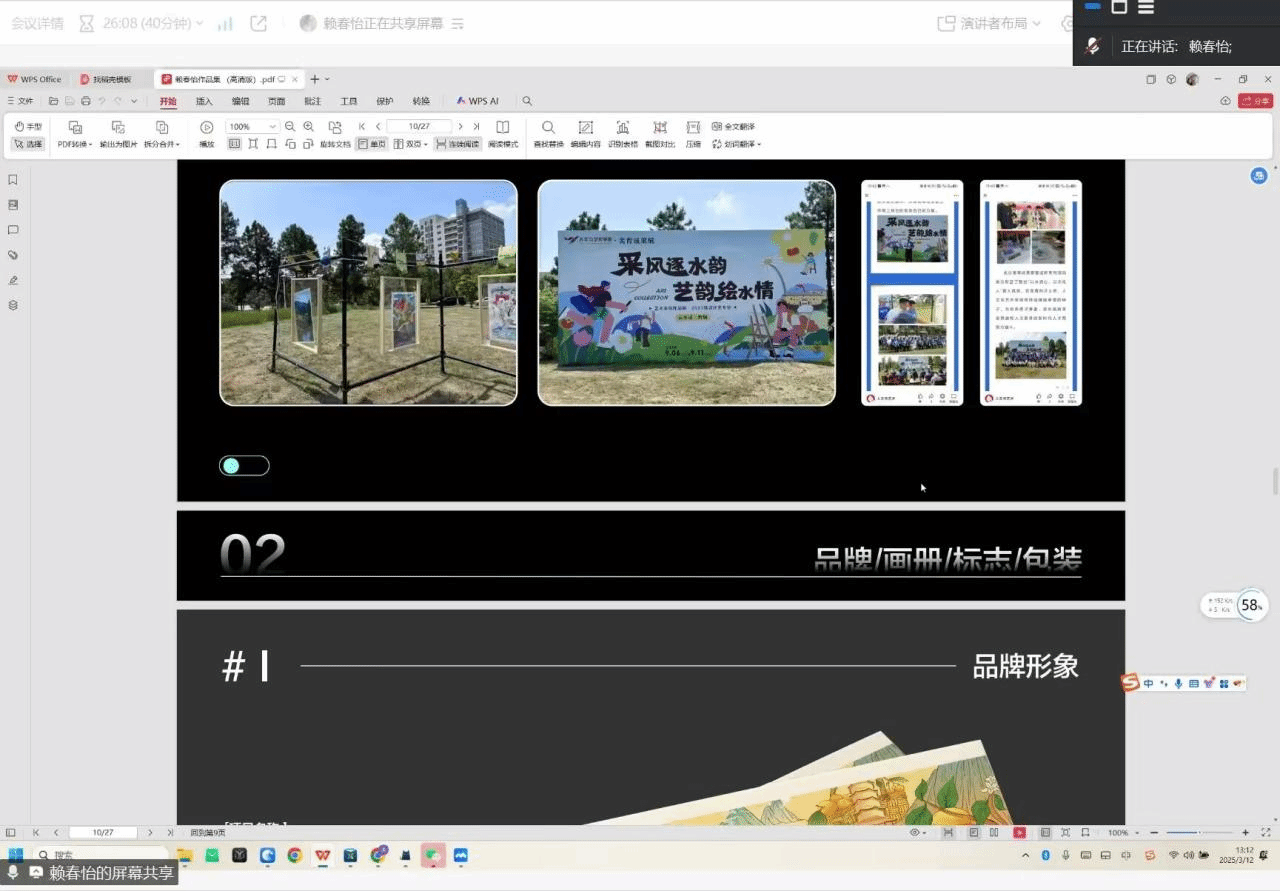Click the 查找替换 magnifier icon
1280x891 pixels.
tap(548, 128)
